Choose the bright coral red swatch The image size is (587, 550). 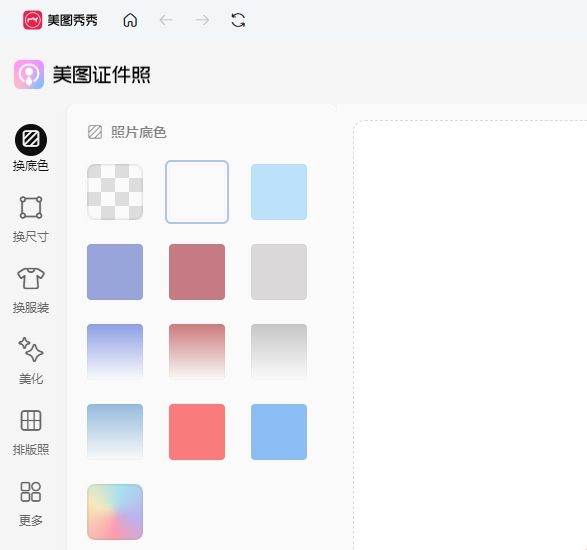pos(197,432)
